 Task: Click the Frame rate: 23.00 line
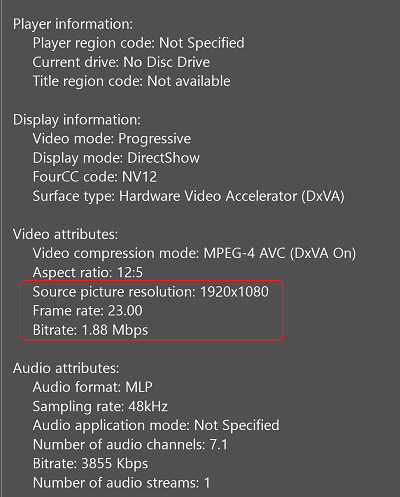coord(87,311)
